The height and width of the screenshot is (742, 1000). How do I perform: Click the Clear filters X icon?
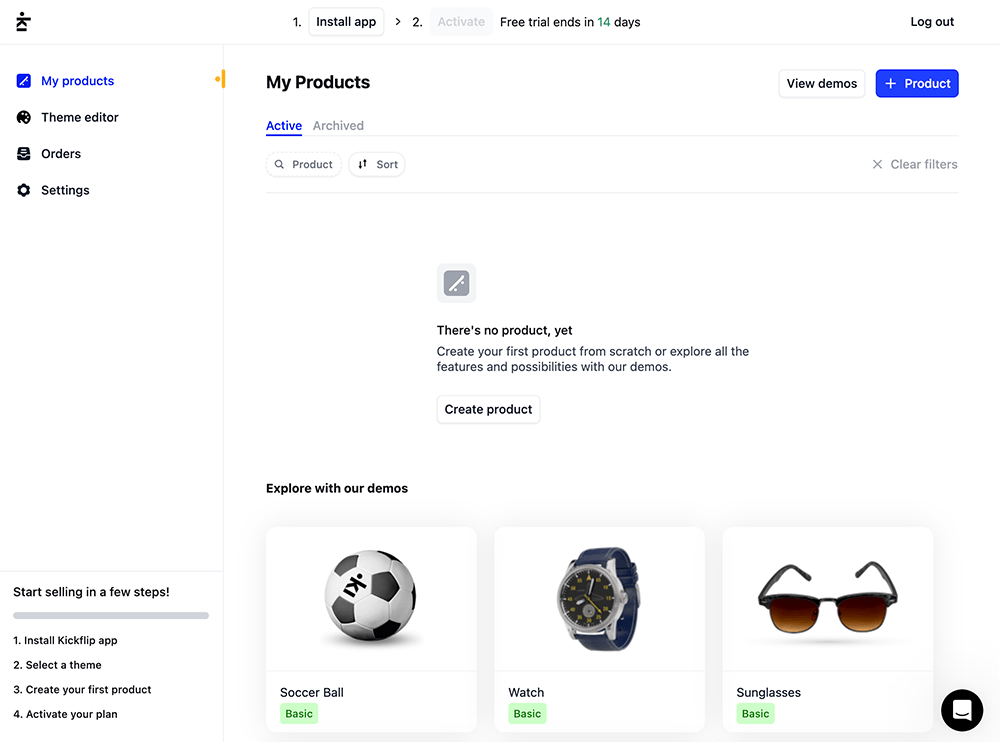pos(878,164)
